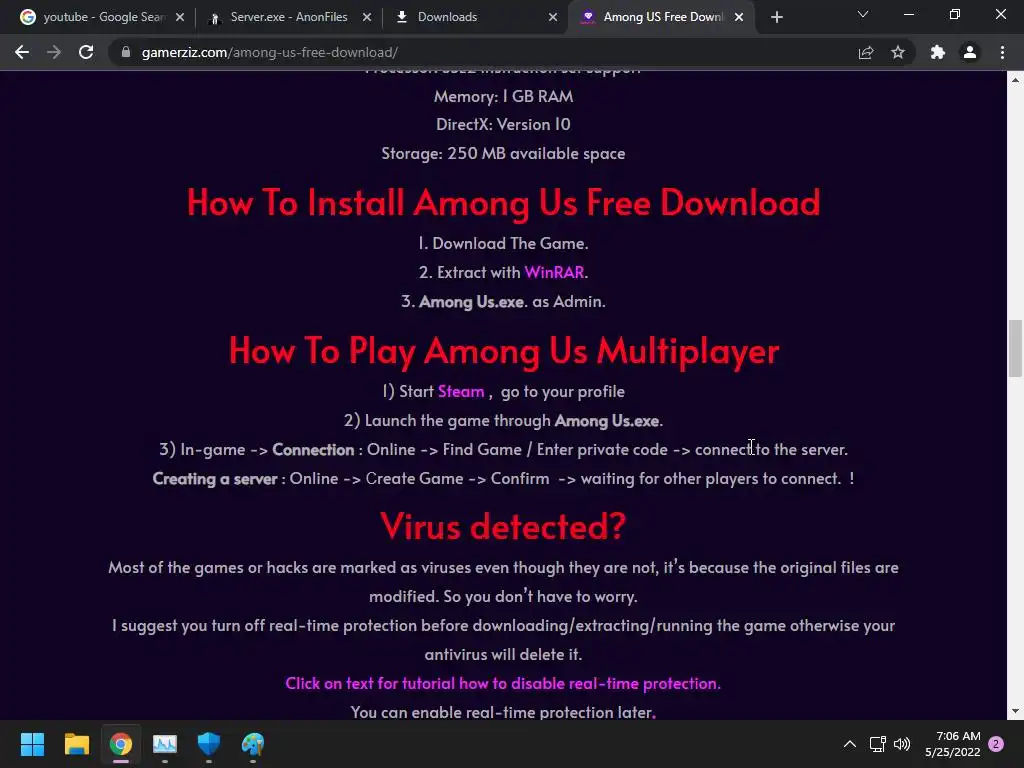The height and width of the screenshot is (768, 1024).
Task: Click 'How To Play Among Us Multiplayer' heading
Action: (504, 351)
